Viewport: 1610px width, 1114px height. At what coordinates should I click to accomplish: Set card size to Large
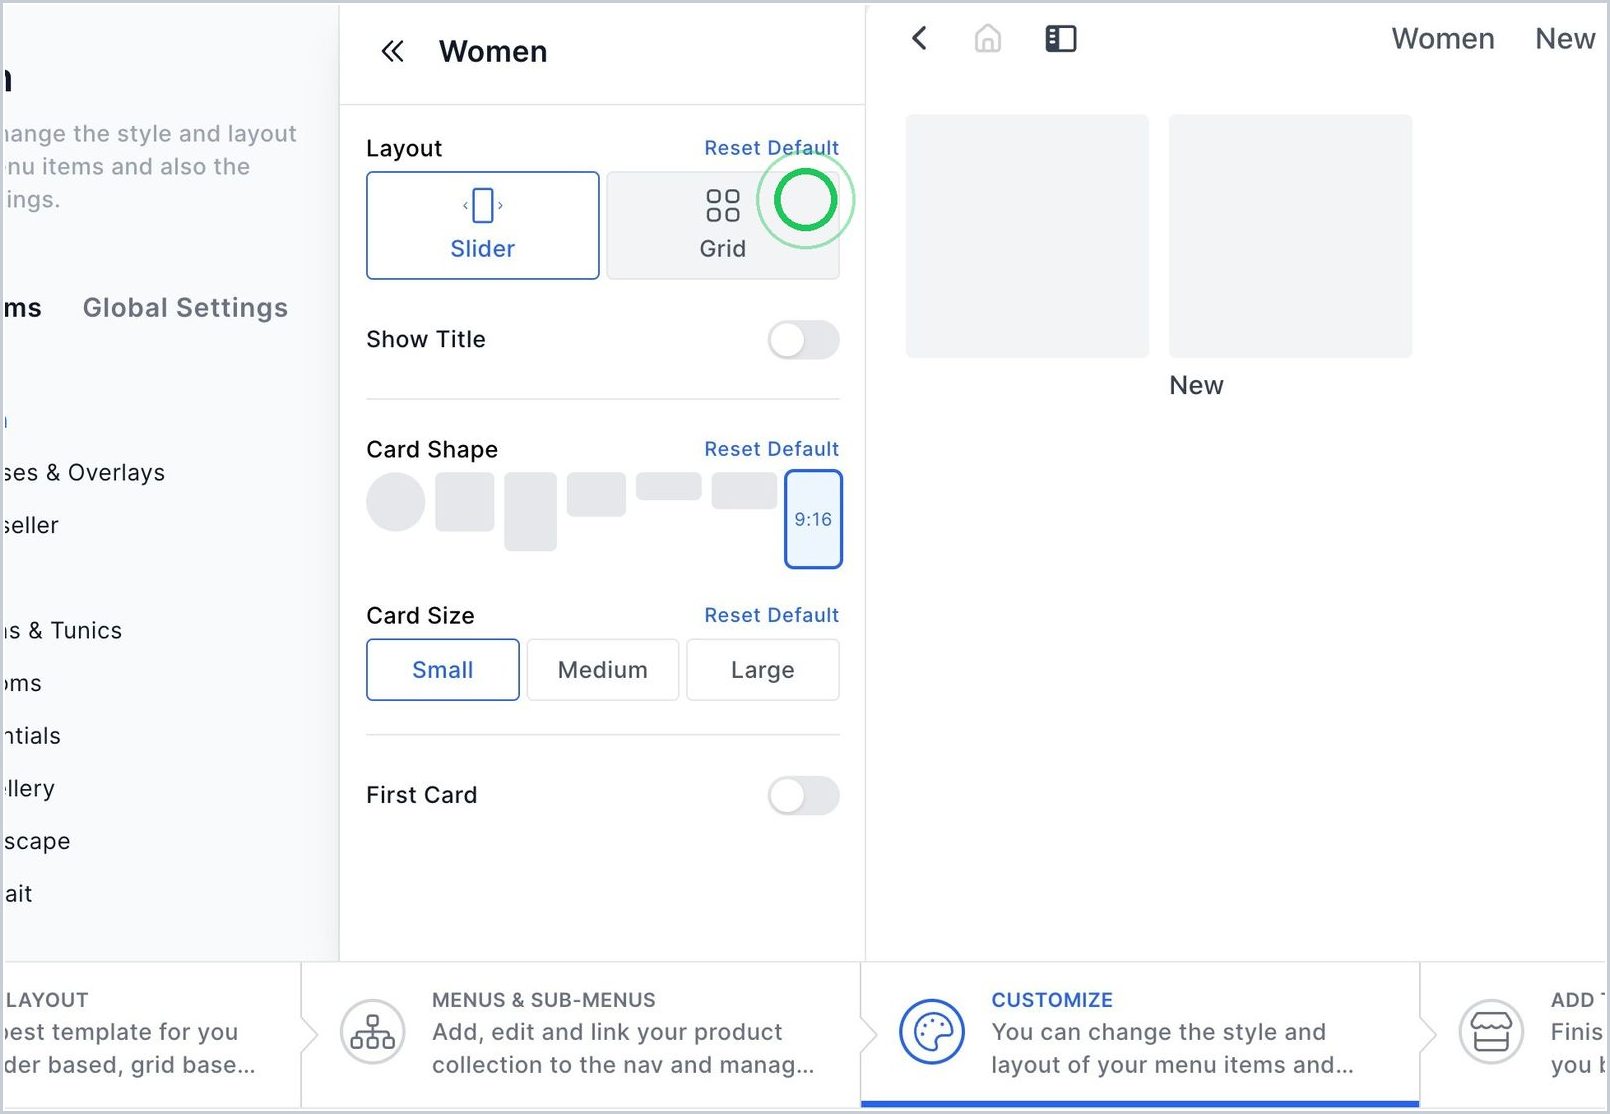click(x=763, y=670)
